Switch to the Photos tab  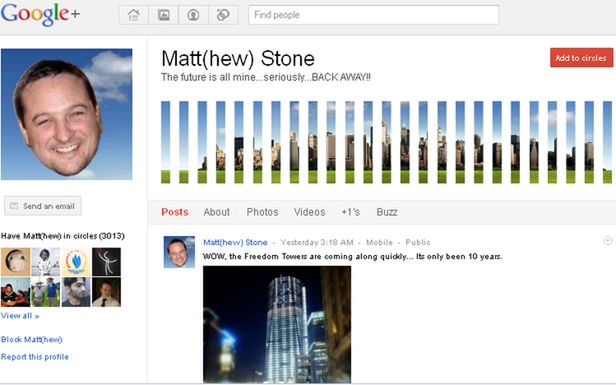(x=262, y=212)
